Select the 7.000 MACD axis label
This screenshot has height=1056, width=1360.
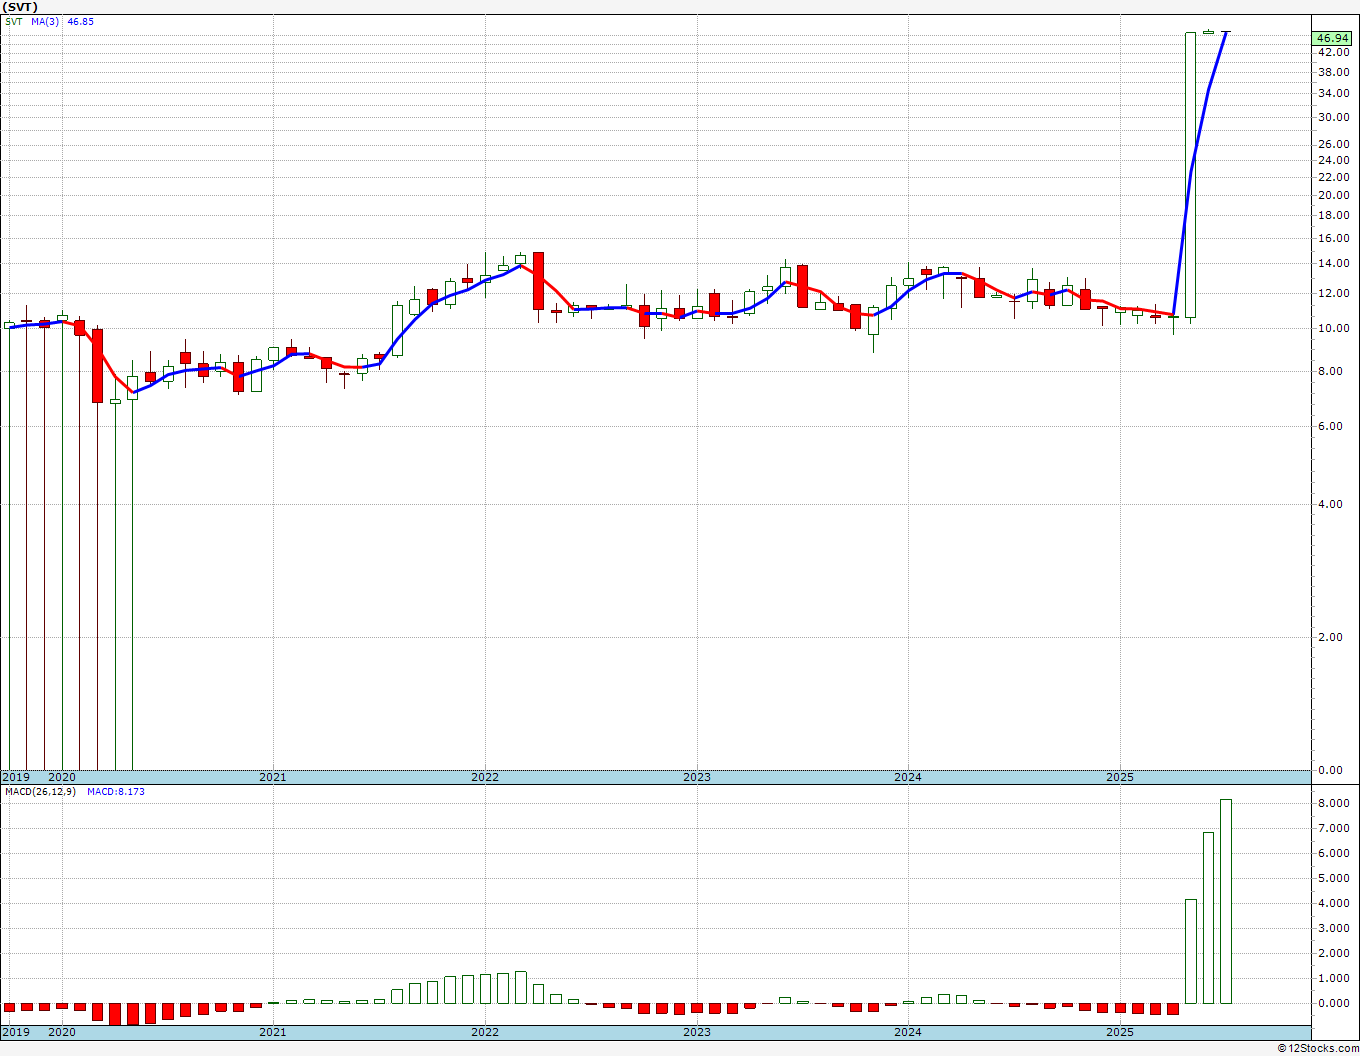[x=1334, y=829]
